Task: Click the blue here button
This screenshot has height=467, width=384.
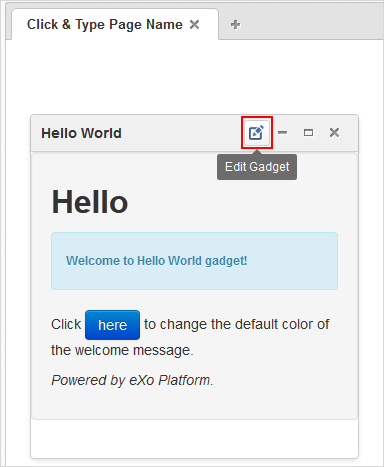Action: tap(112, 325)
